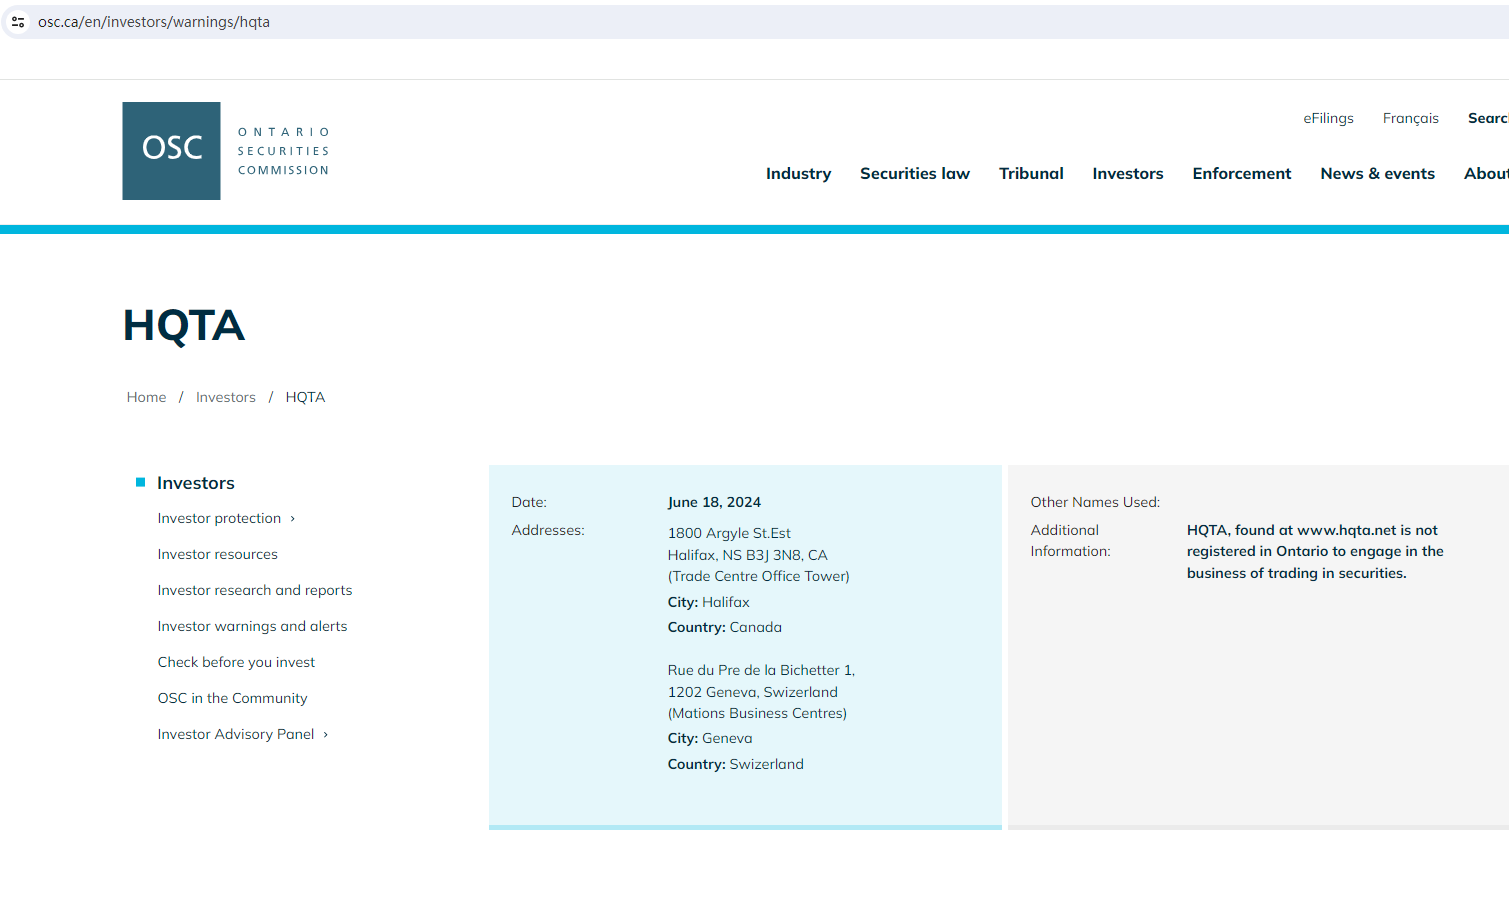The height and width of the screenshot is (921, 1509).
Task: Expand the Investor protection chevron
Action: [292, 519]
